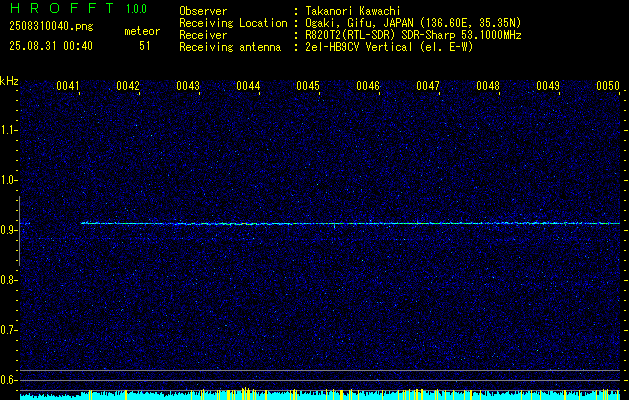The image size is (629, 400).
Task: Select the file name 2508310040.png
Action: [51, 26]
